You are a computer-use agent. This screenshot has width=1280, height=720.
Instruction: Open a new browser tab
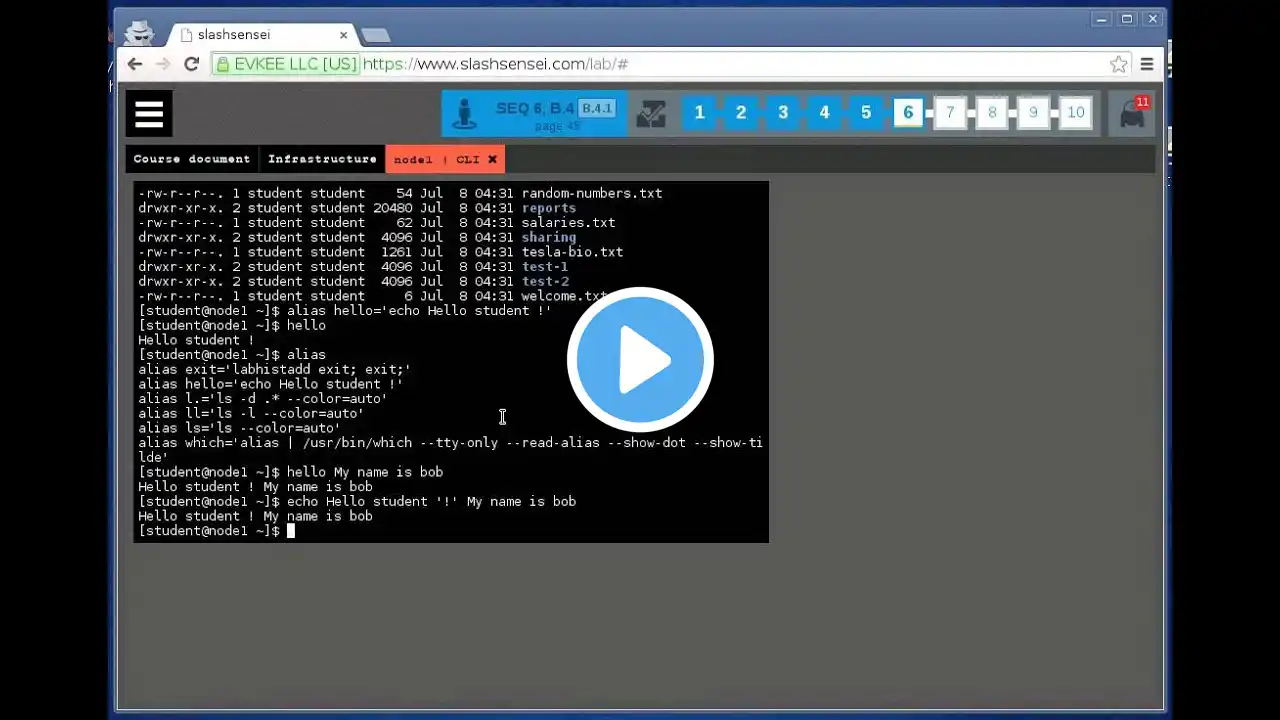point(375,35)
